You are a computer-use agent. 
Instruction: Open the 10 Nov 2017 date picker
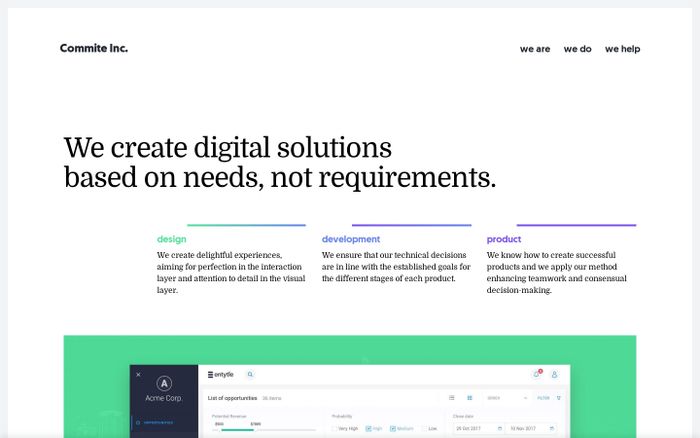click(x=532, y=429)
